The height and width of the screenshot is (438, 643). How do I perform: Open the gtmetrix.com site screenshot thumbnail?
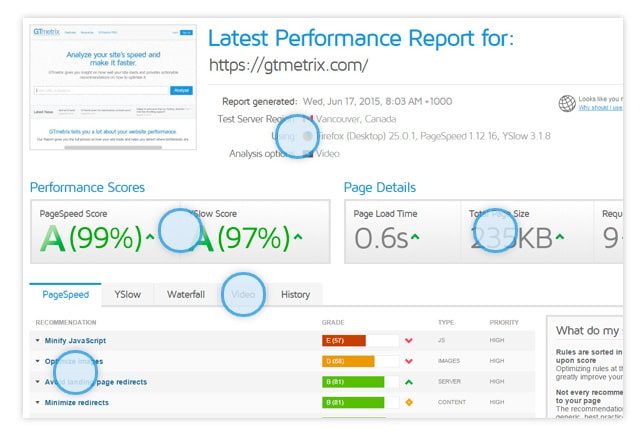[x=113, y=87]
